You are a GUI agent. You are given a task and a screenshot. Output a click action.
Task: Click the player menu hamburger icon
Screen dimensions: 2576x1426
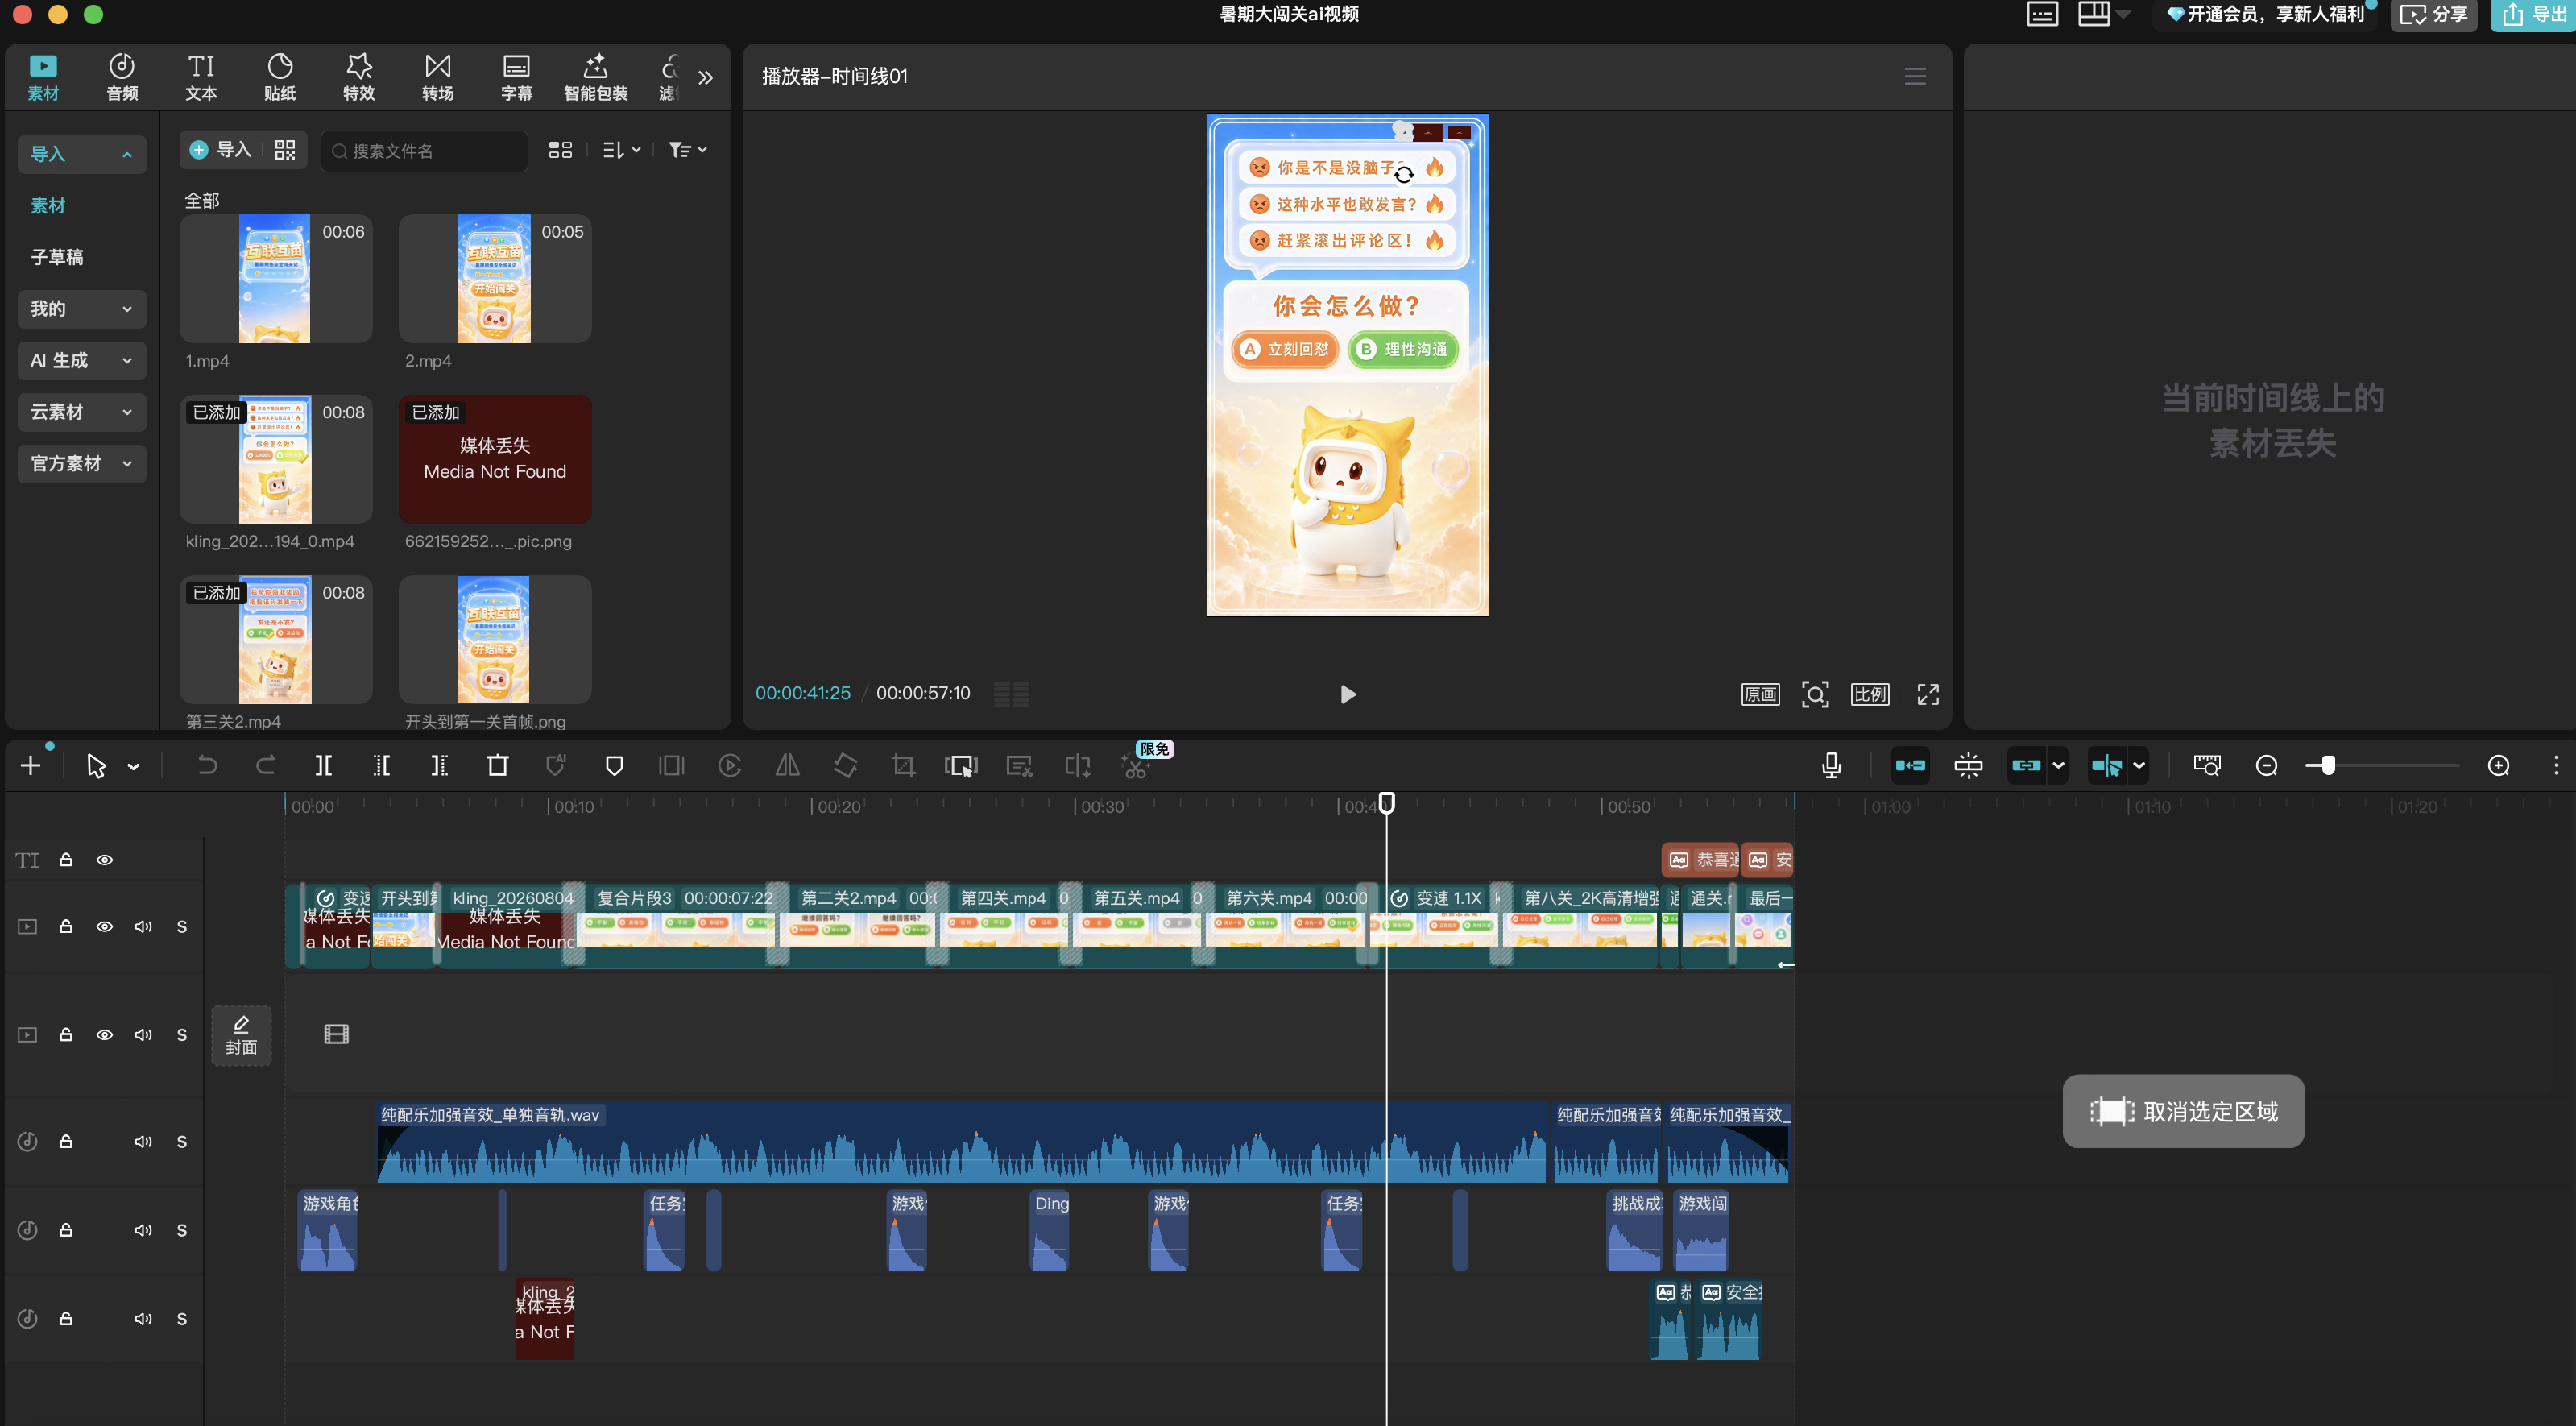point(1915,76)
